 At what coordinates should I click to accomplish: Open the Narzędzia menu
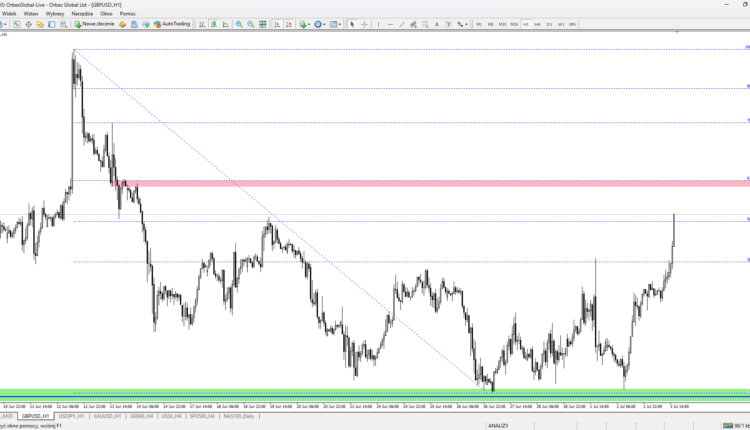(x=82, y=14)
